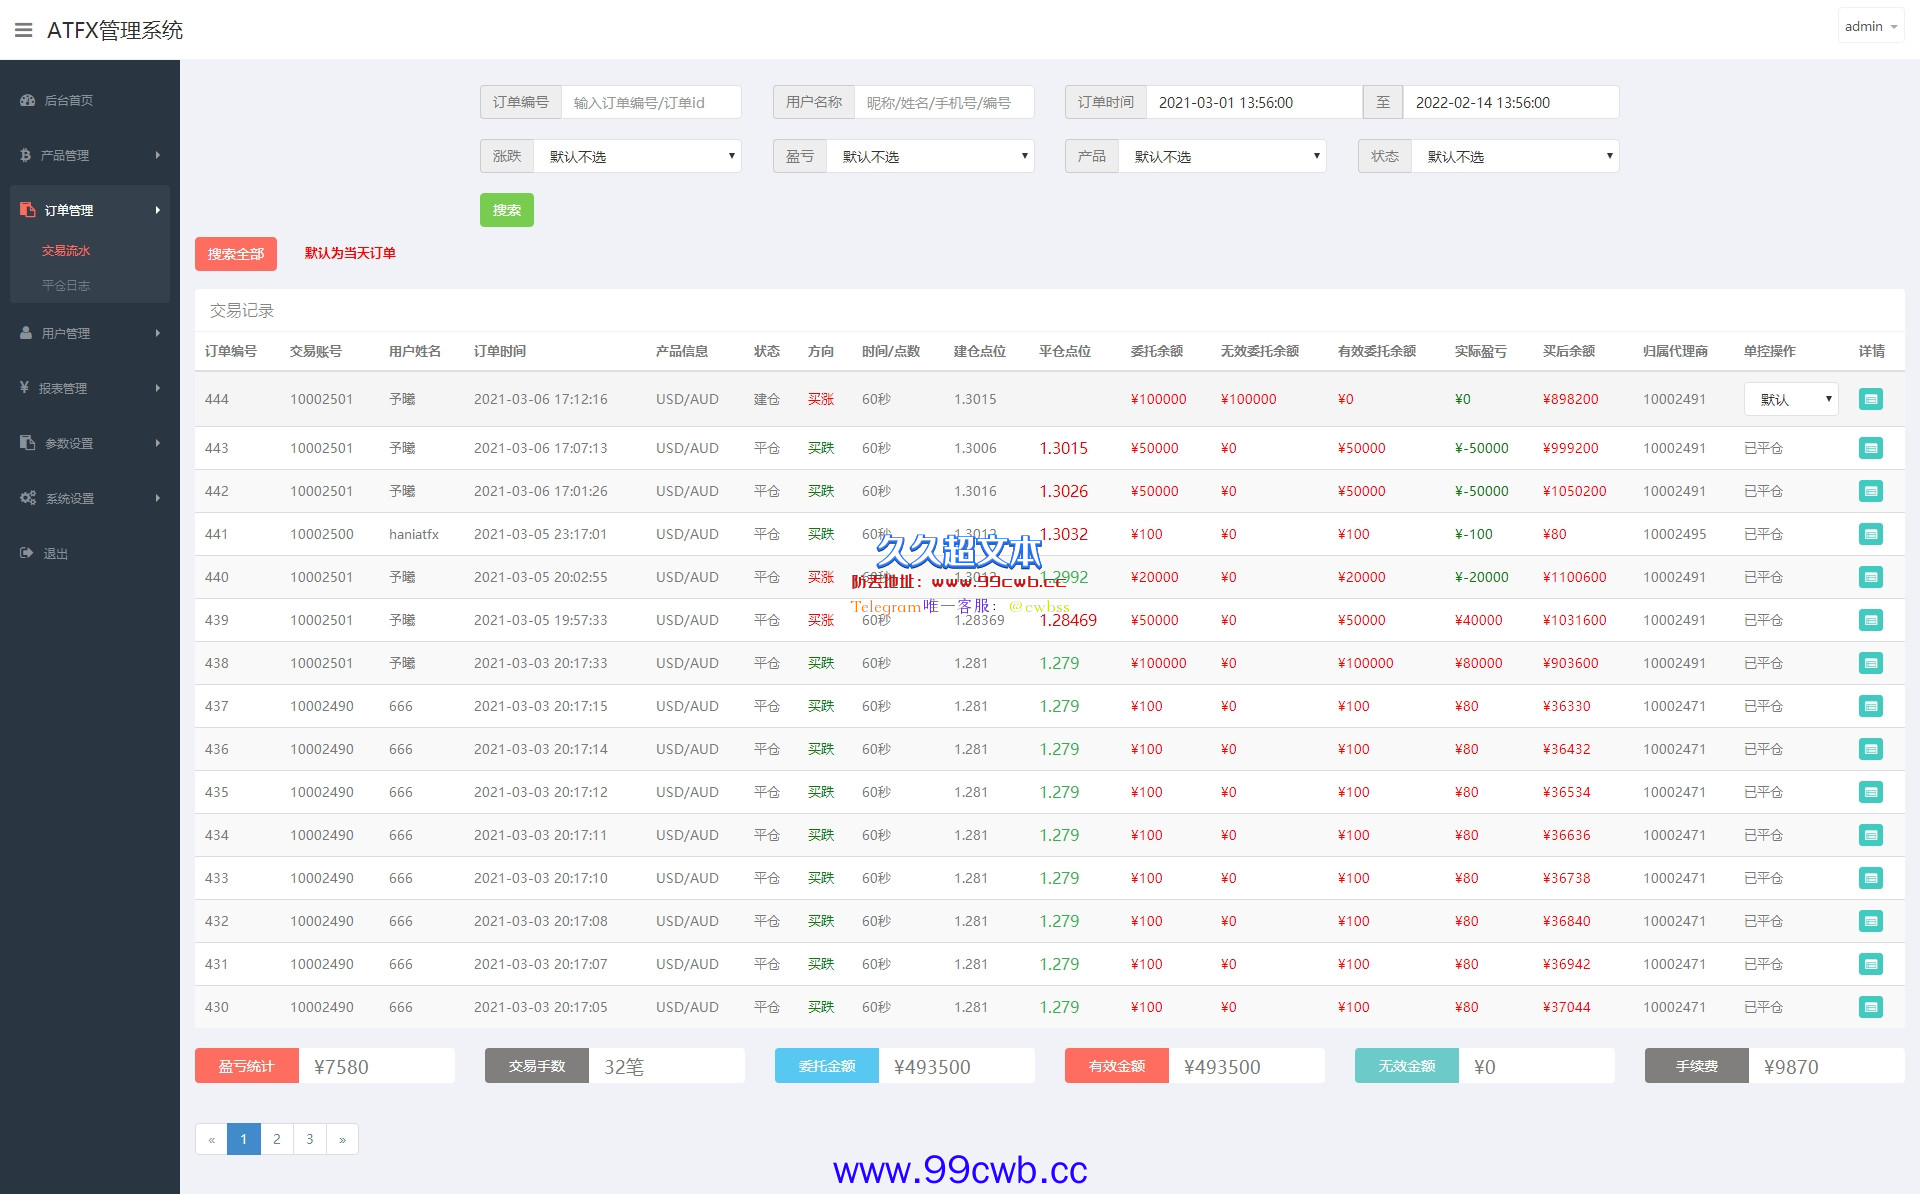Select 平仓日志 submenu item
This screenshot has height=1194, width=1920.
[x=66, y=286]
